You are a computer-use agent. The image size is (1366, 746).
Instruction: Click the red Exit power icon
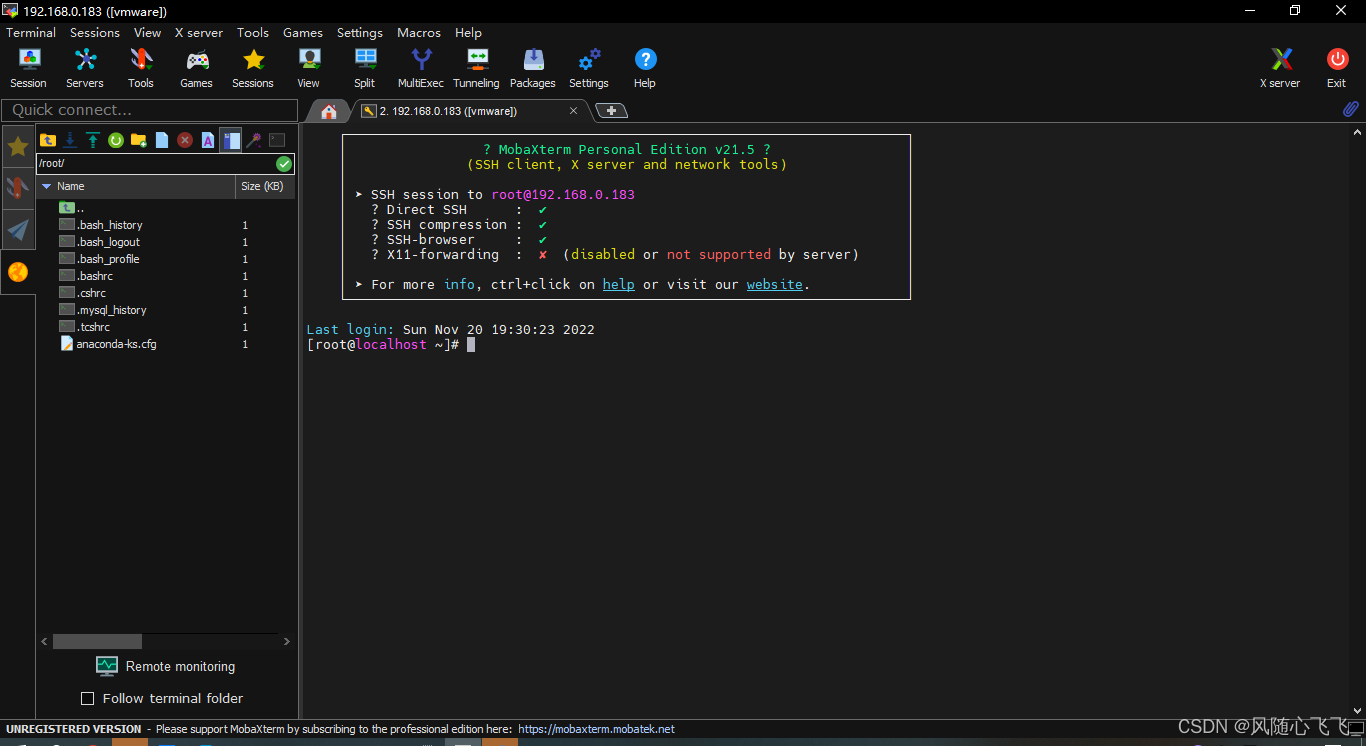point(1337,68)
